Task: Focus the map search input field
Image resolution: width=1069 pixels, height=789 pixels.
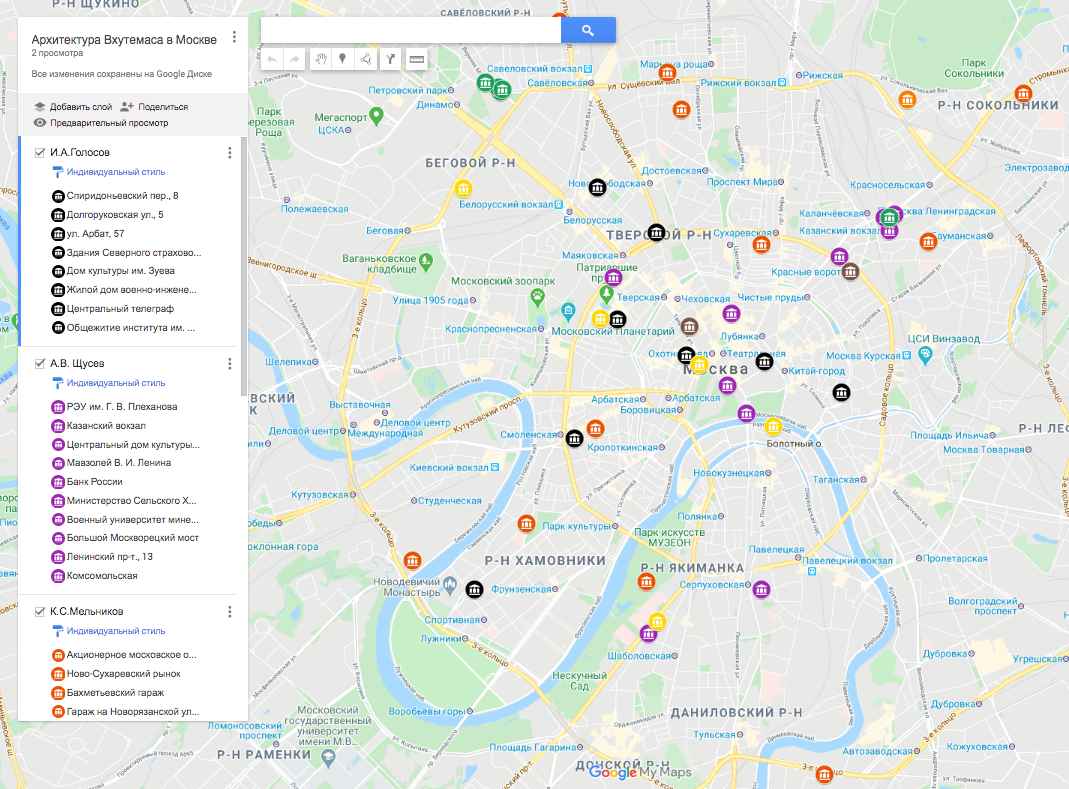Action: (410, 30)
